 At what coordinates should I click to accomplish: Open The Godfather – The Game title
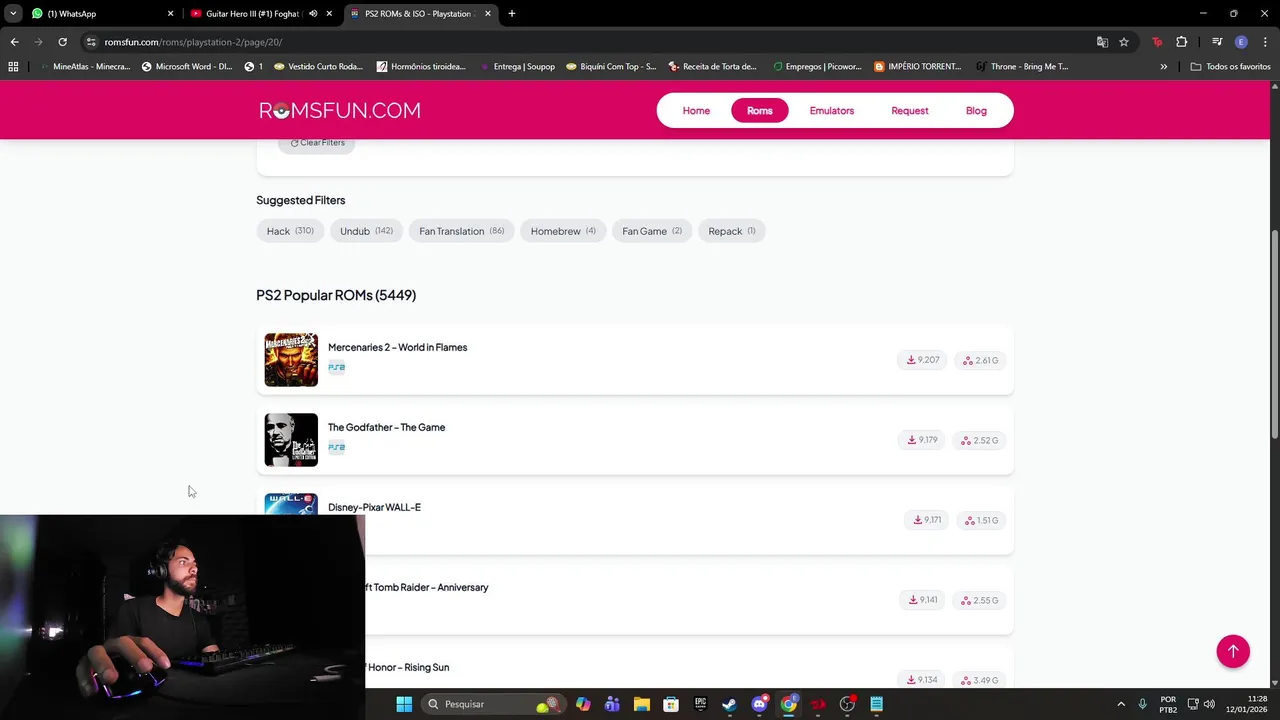click(x=386, y=427)
